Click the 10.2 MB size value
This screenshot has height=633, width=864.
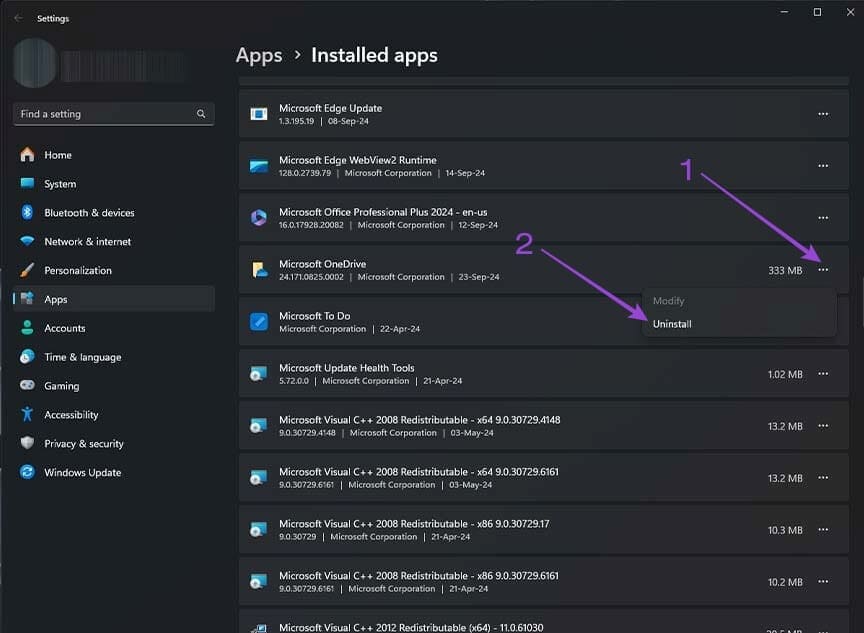[x=785, y=582]
